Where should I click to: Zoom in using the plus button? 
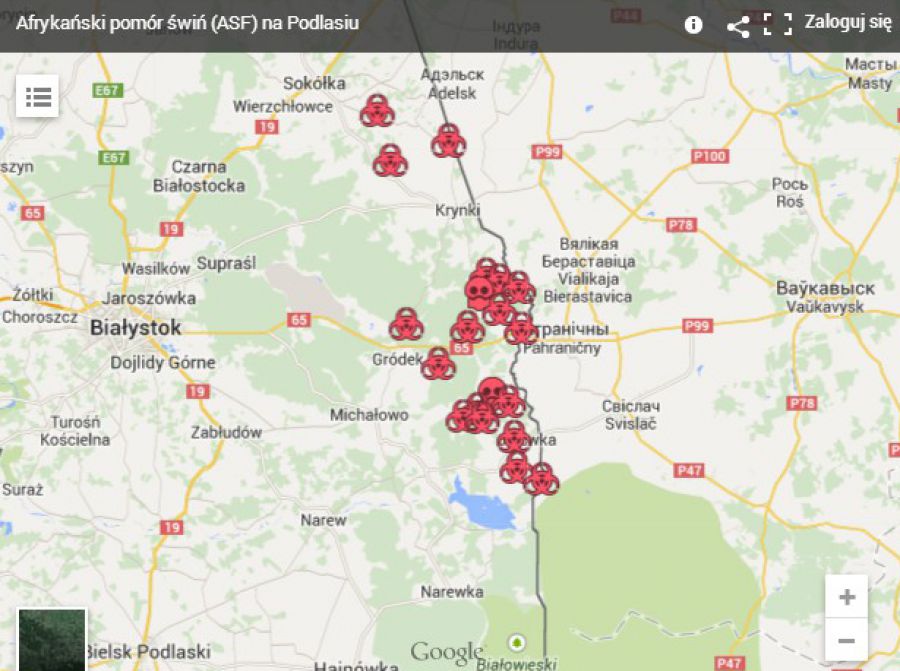pyautogui.click(x=846, y=597)
